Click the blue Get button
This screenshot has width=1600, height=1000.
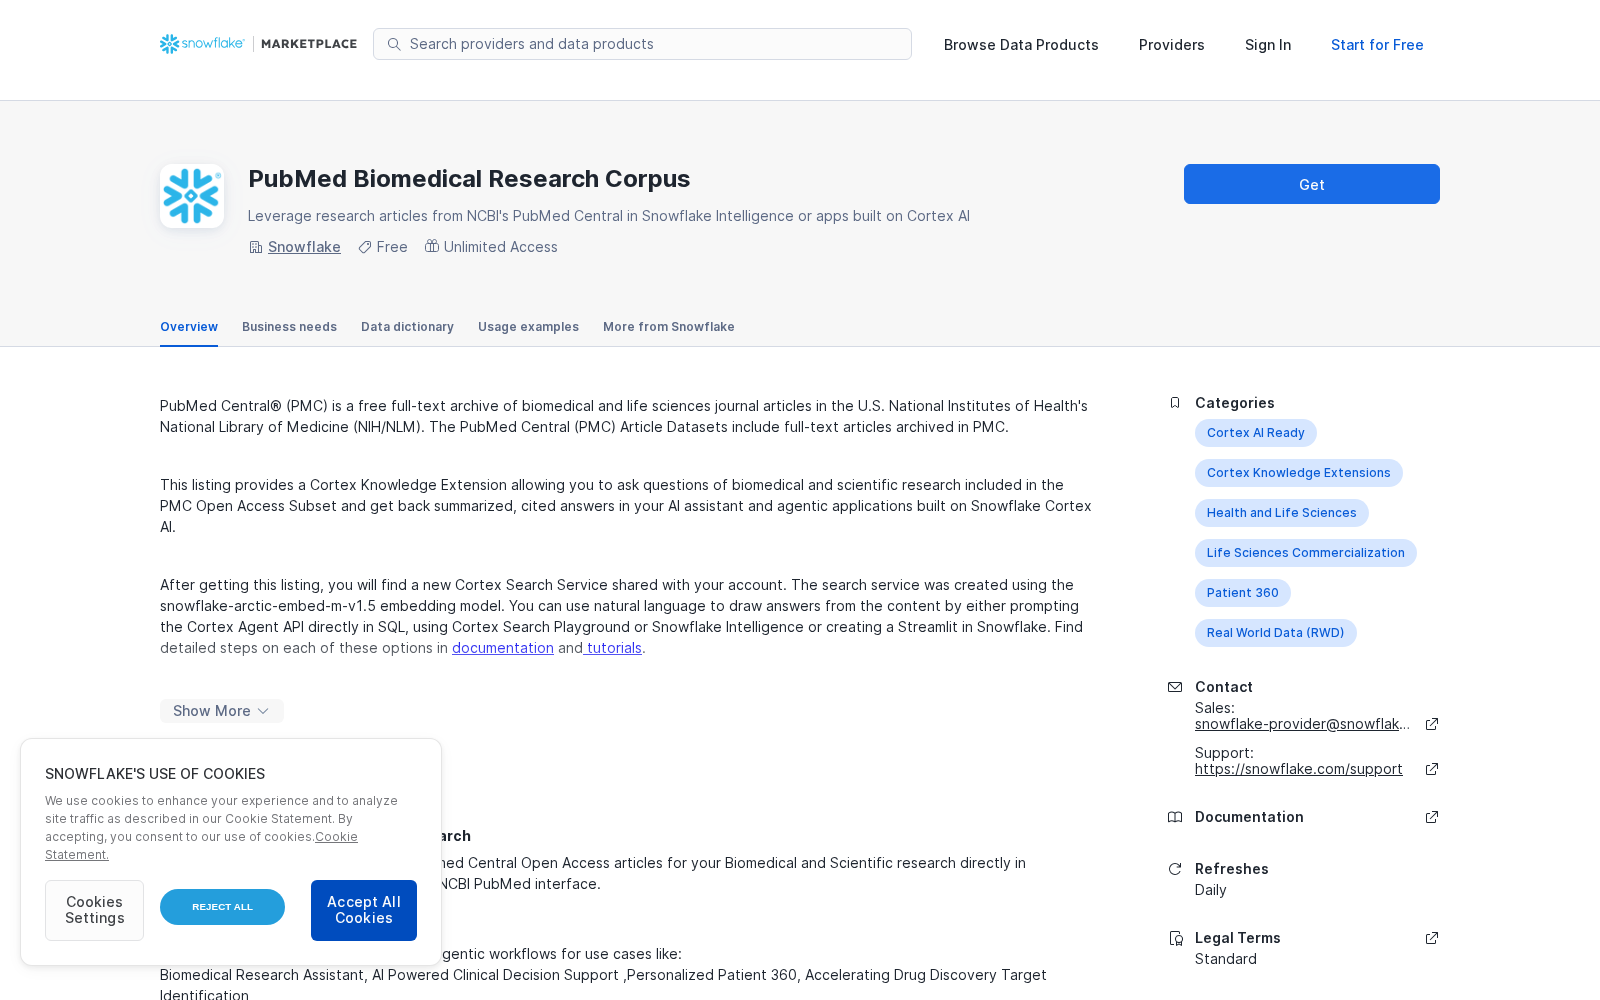pyautogui.click(x=1312, y=184)
